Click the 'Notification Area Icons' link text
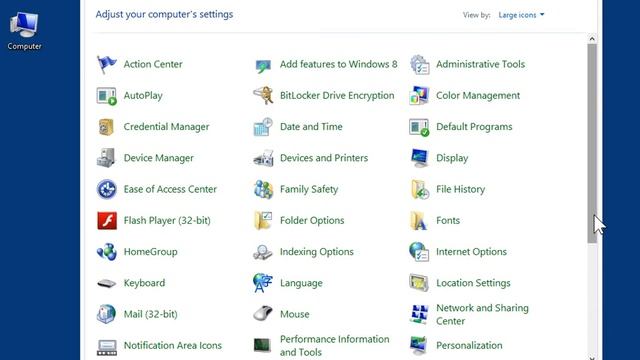Viewport: 640px width, 360px height. [173, 346]
